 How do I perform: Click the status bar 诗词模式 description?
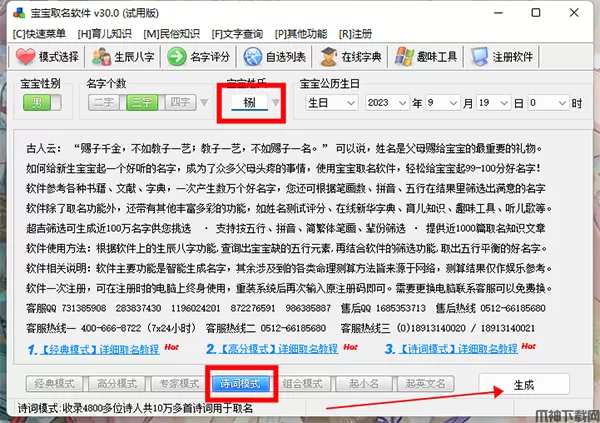tap(135, 408)
